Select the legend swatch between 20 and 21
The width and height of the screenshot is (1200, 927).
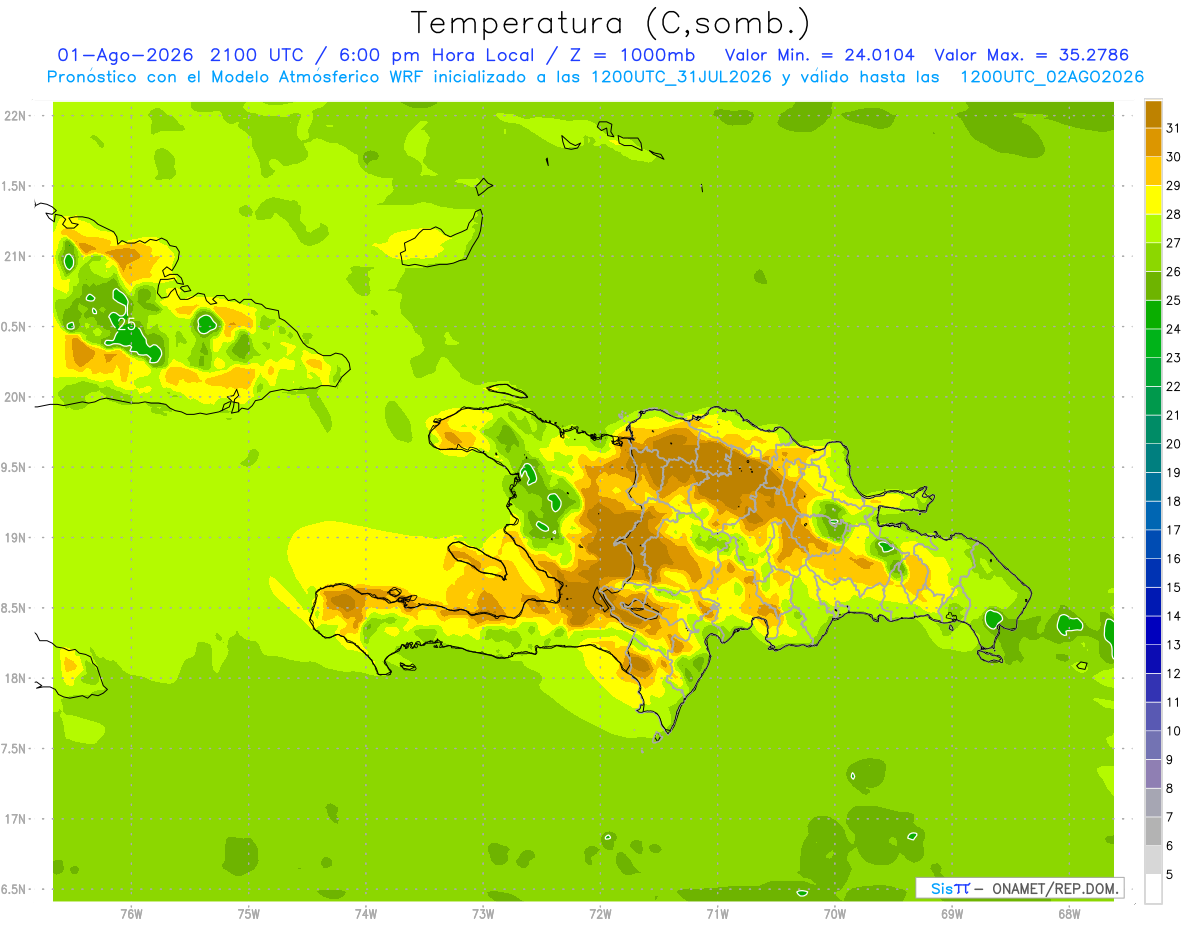[1153, 429]
